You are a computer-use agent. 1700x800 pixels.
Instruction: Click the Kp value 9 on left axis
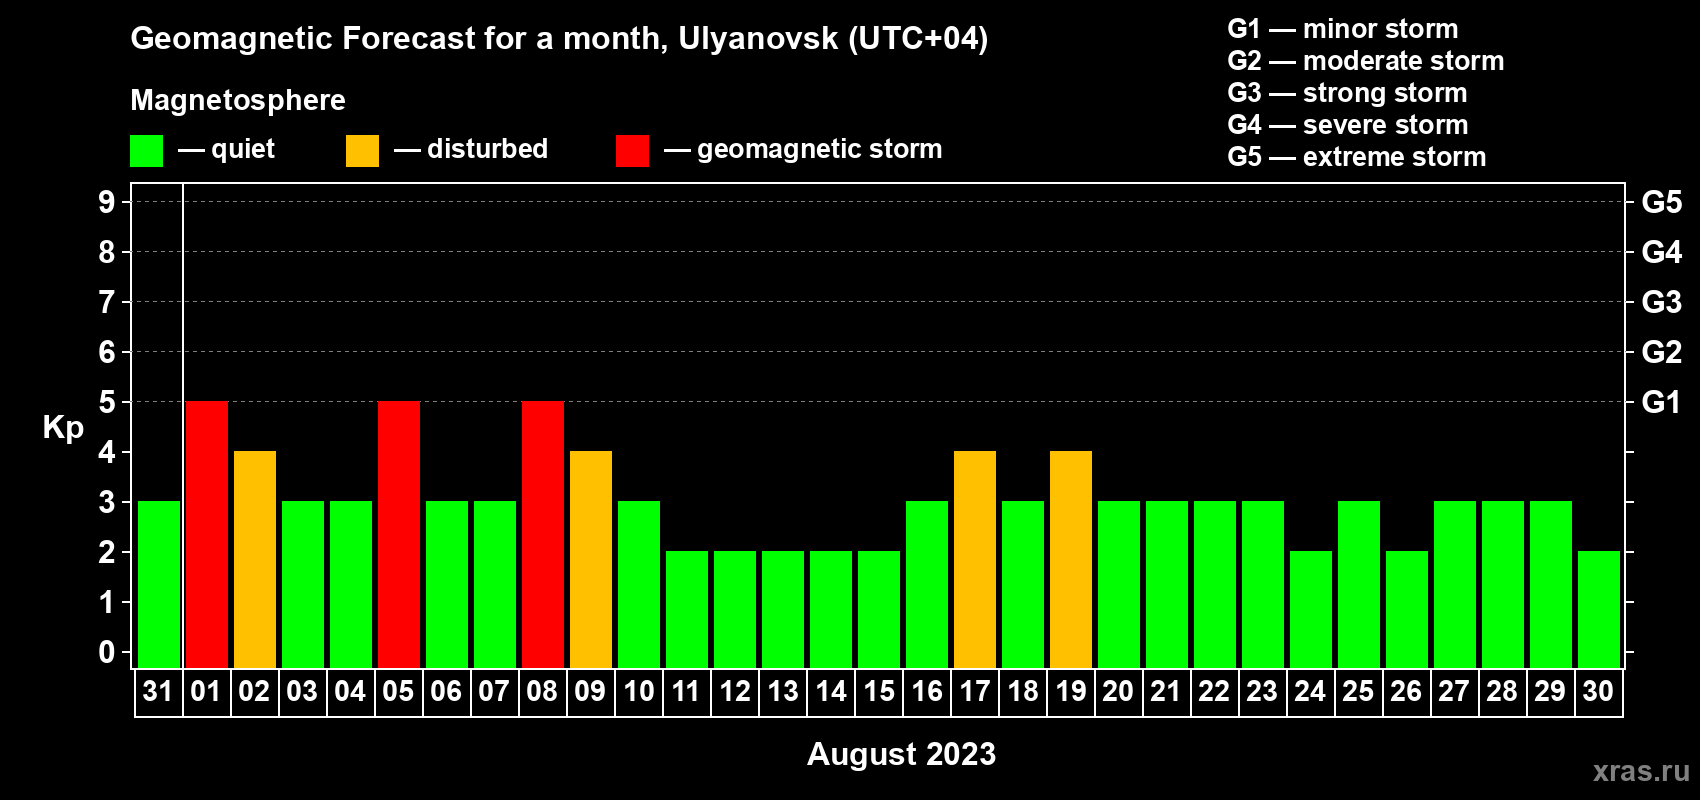tap(107, 202)
